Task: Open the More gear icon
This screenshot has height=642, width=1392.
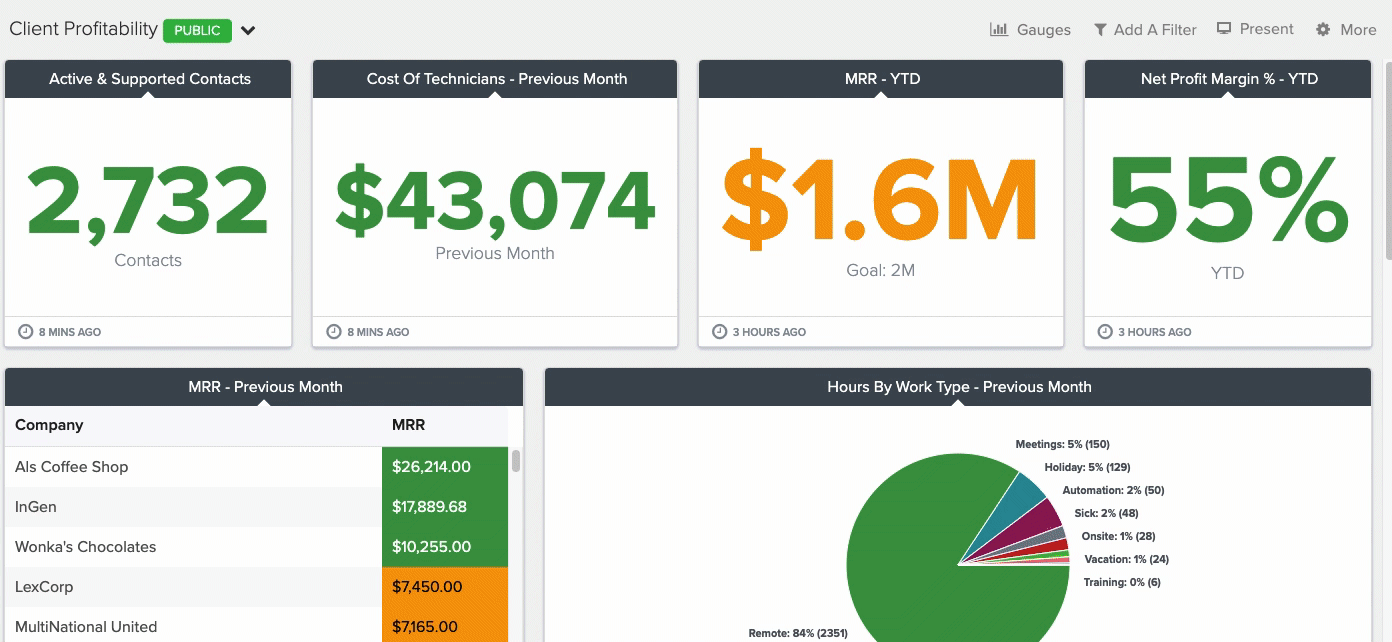Action: (1323, 30)
